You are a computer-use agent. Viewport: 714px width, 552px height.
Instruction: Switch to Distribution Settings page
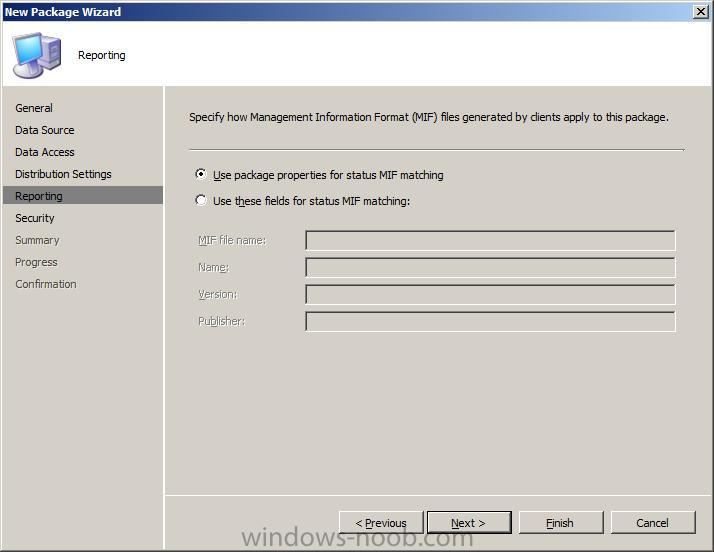coord(63,174)
